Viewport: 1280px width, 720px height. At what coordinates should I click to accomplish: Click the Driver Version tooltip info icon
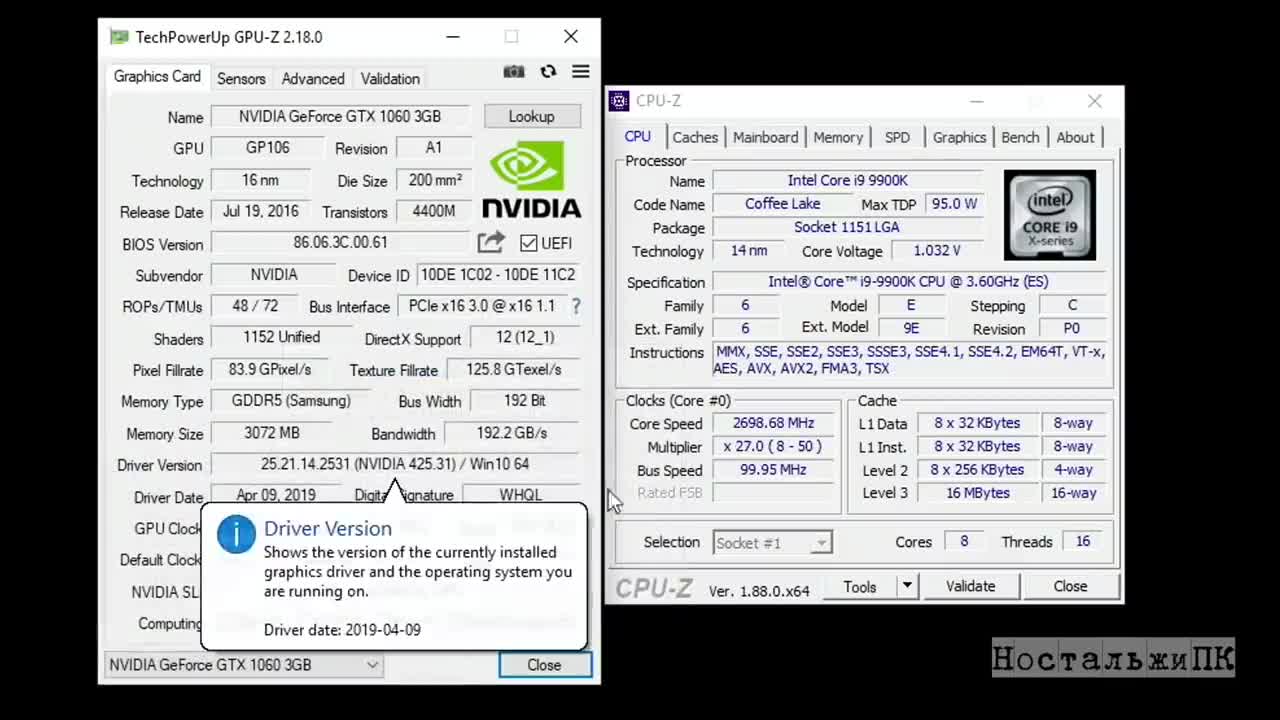[237, 534]
